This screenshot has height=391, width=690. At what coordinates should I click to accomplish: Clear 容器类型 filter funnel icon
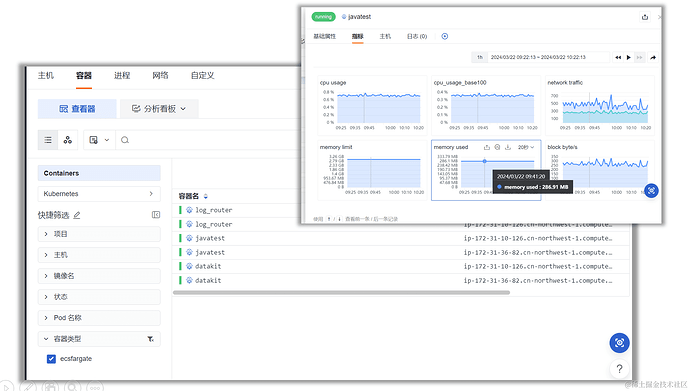click(x=150, y=339)
